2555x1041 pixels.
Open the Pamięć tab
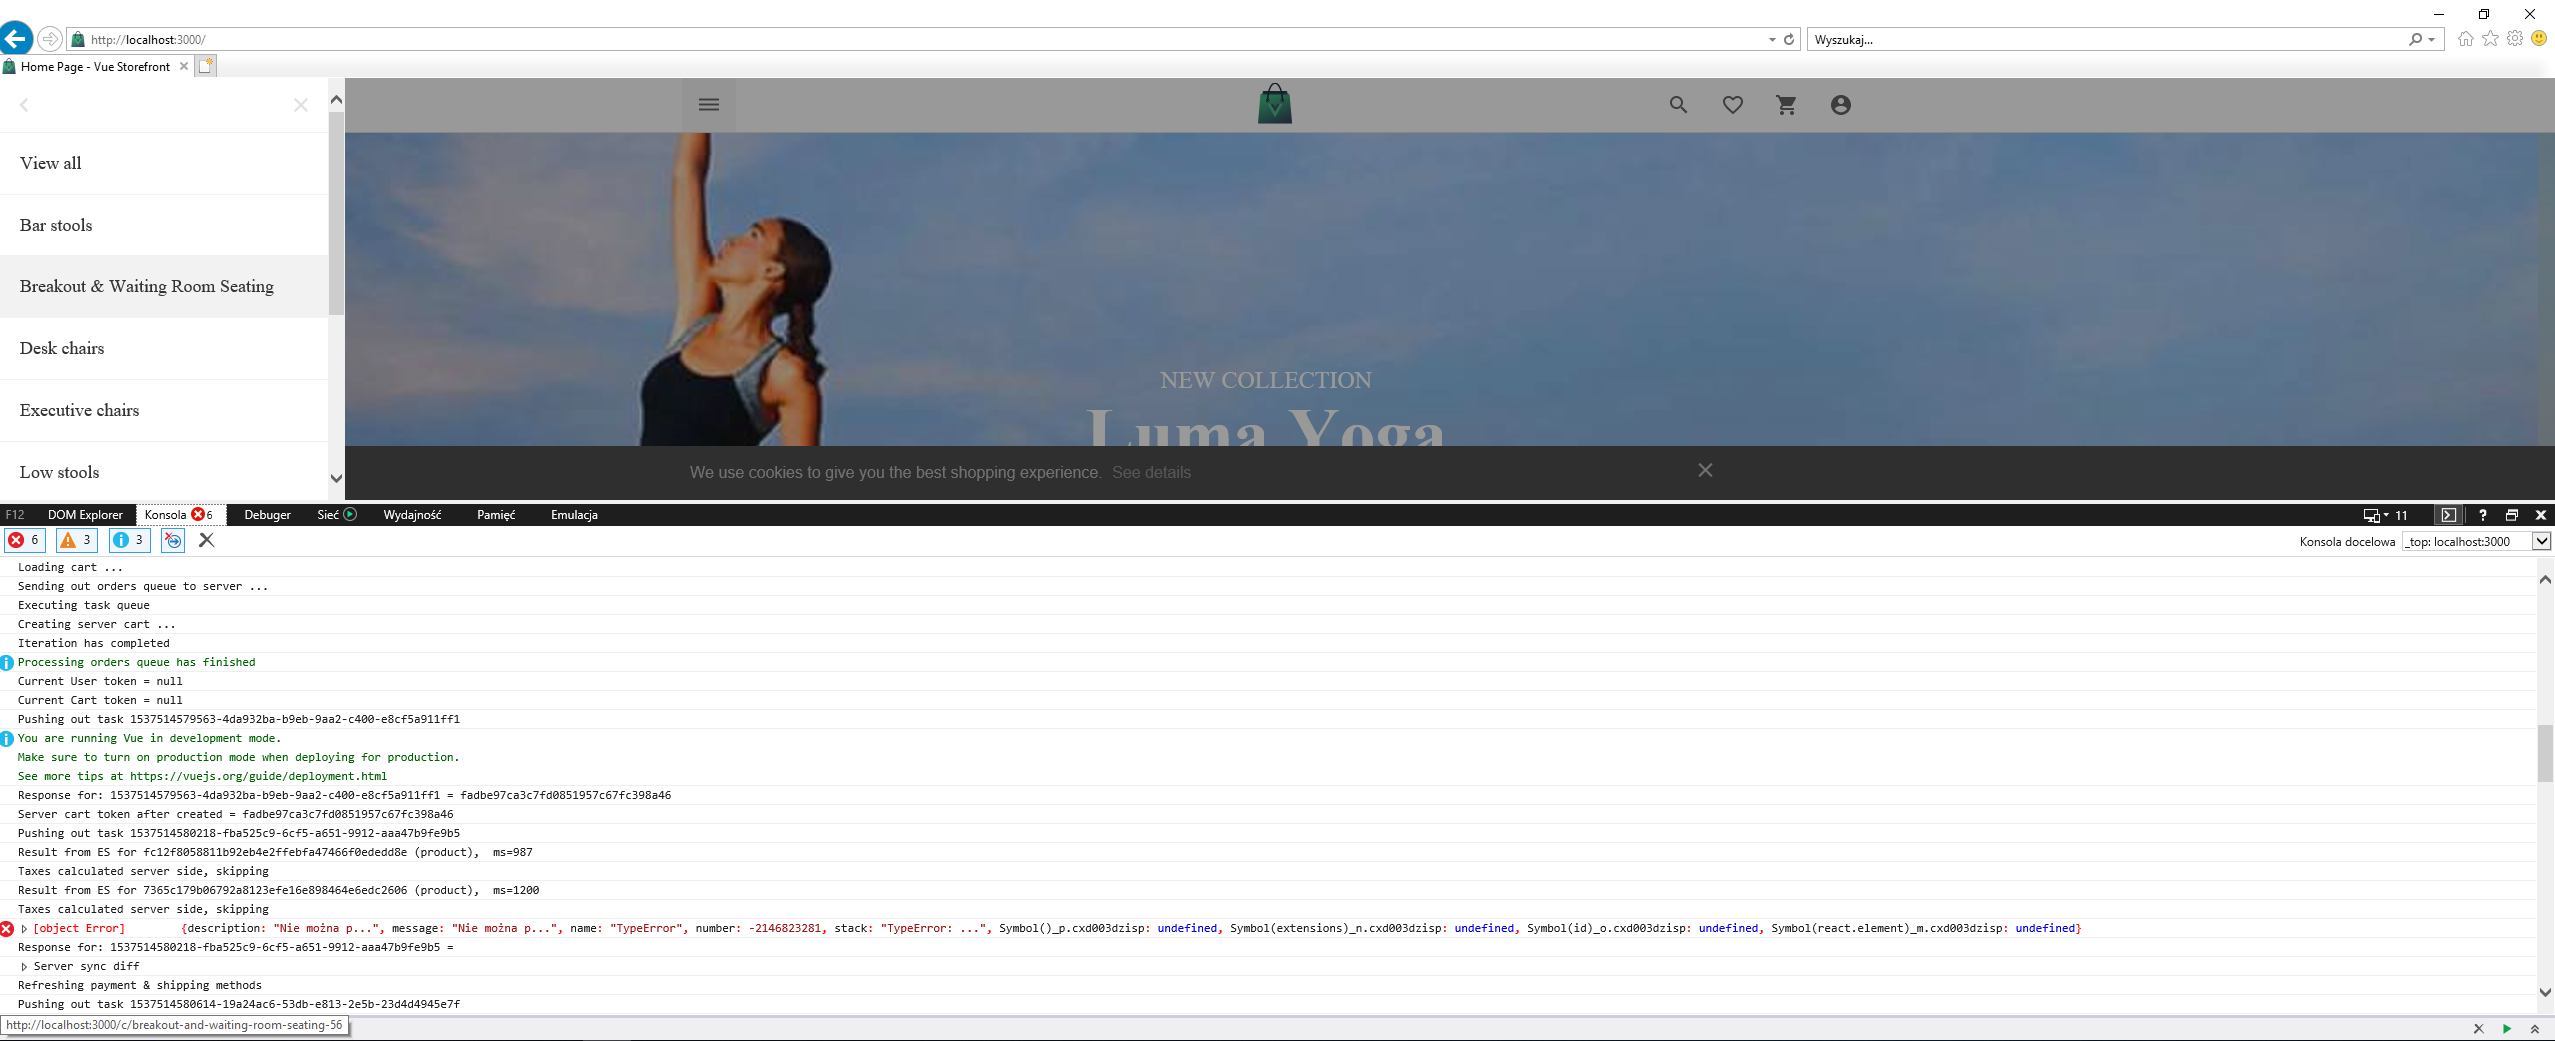click(496, 515)
